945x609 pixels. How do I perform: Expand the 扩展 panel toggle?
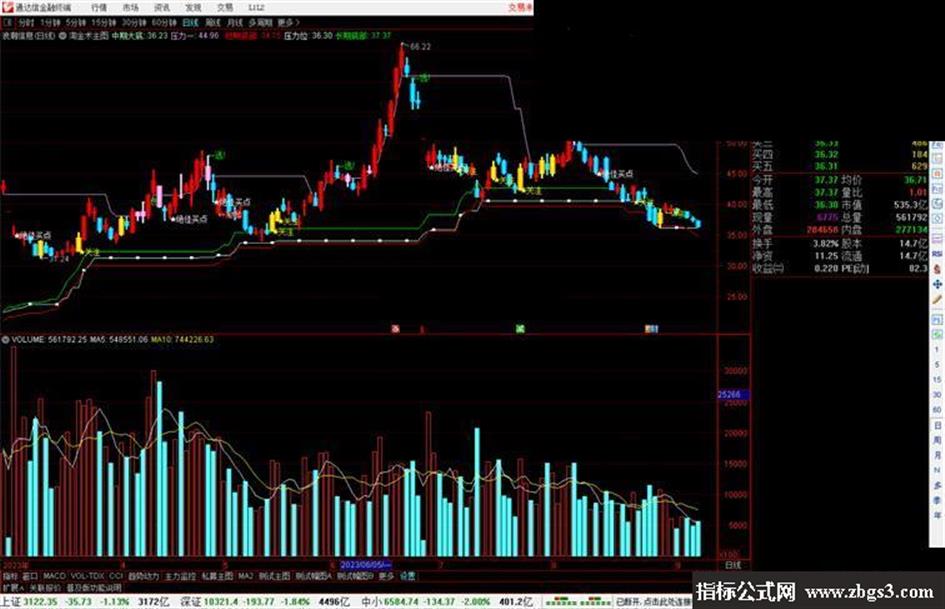tap(13, 587)
